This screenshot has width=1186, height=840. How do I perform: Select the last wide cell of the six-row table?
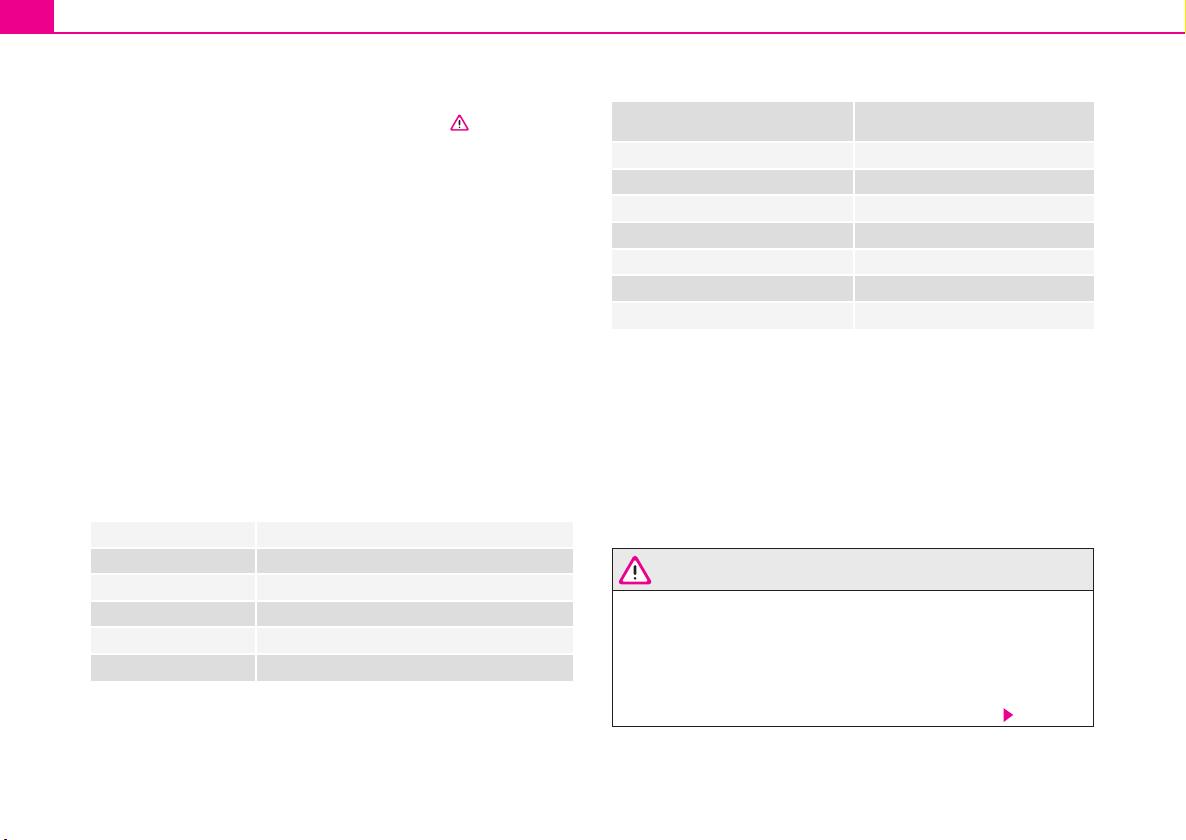coord(414,668)
